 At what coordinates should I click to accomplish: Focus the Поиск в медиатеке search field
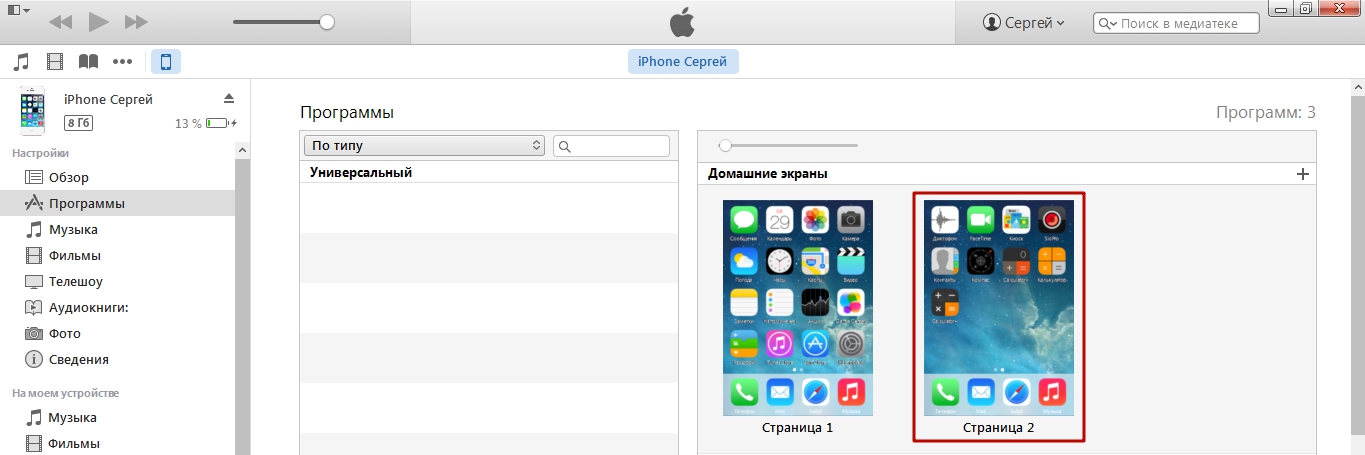(x=1176, y=23)
